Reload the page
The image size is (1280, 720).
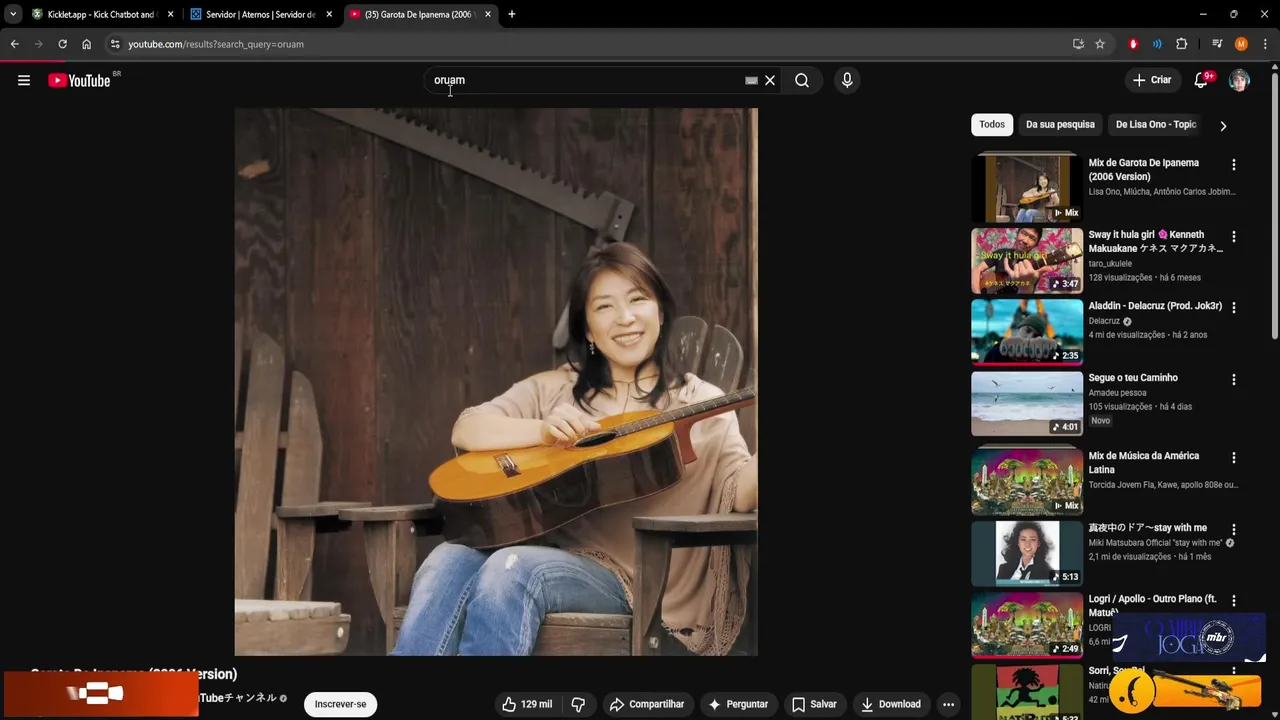(62, 44)
